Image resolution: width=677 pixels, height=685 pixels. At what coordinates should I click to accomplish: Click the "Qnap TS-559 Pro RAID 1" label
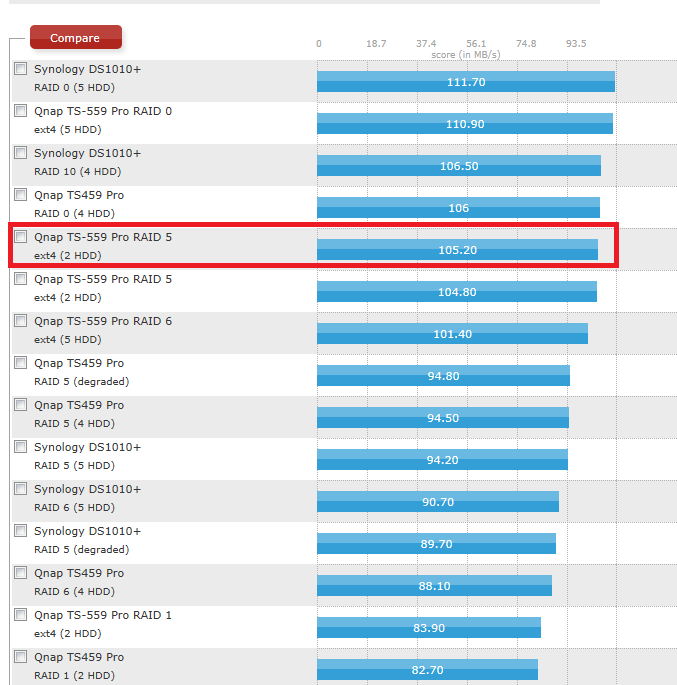point(103,615)
